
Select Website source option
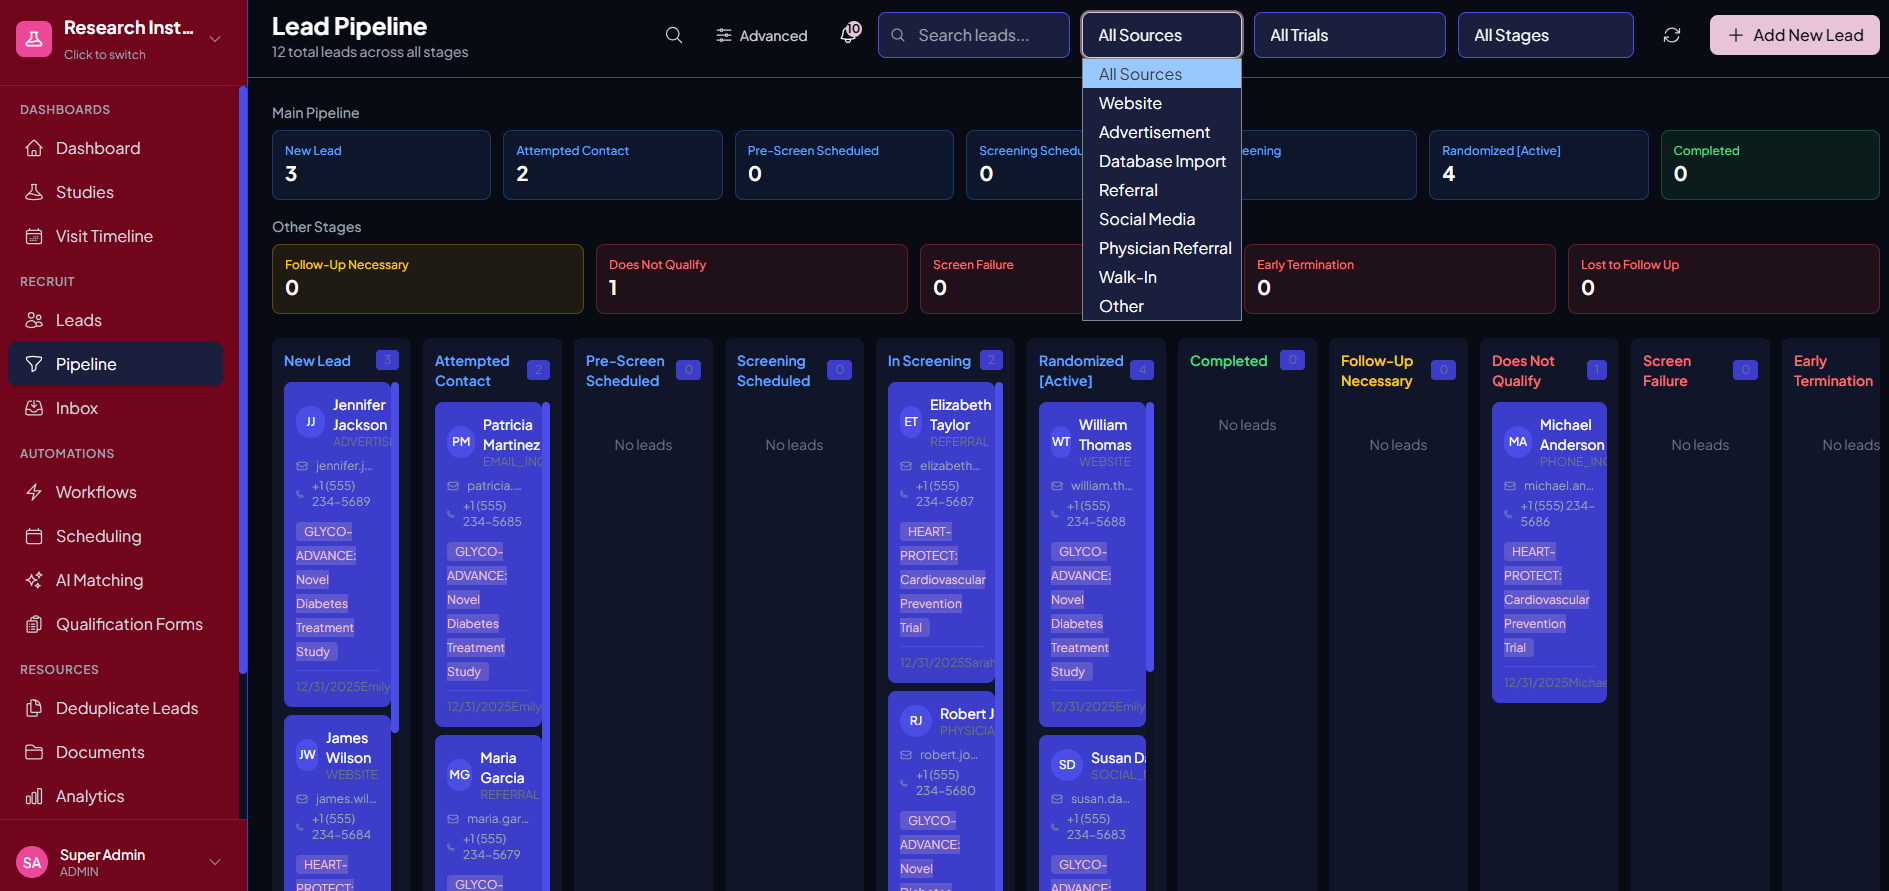tap(1162, 103)
